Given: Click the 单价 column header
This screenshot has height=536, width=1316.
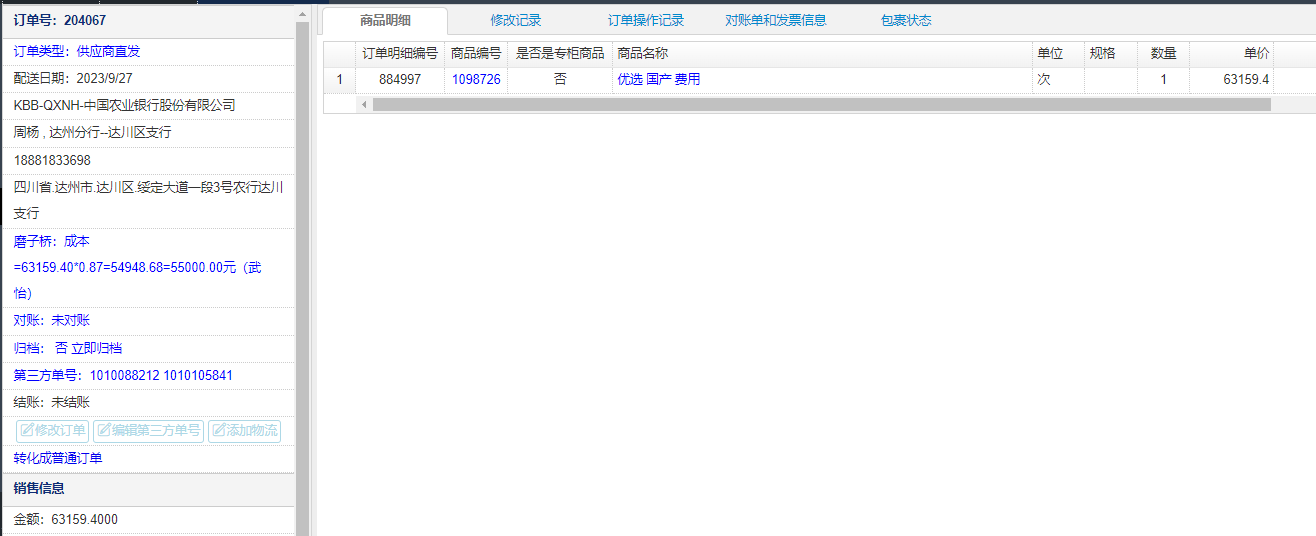Looking at the screenshot, I should coord(1231,53).
